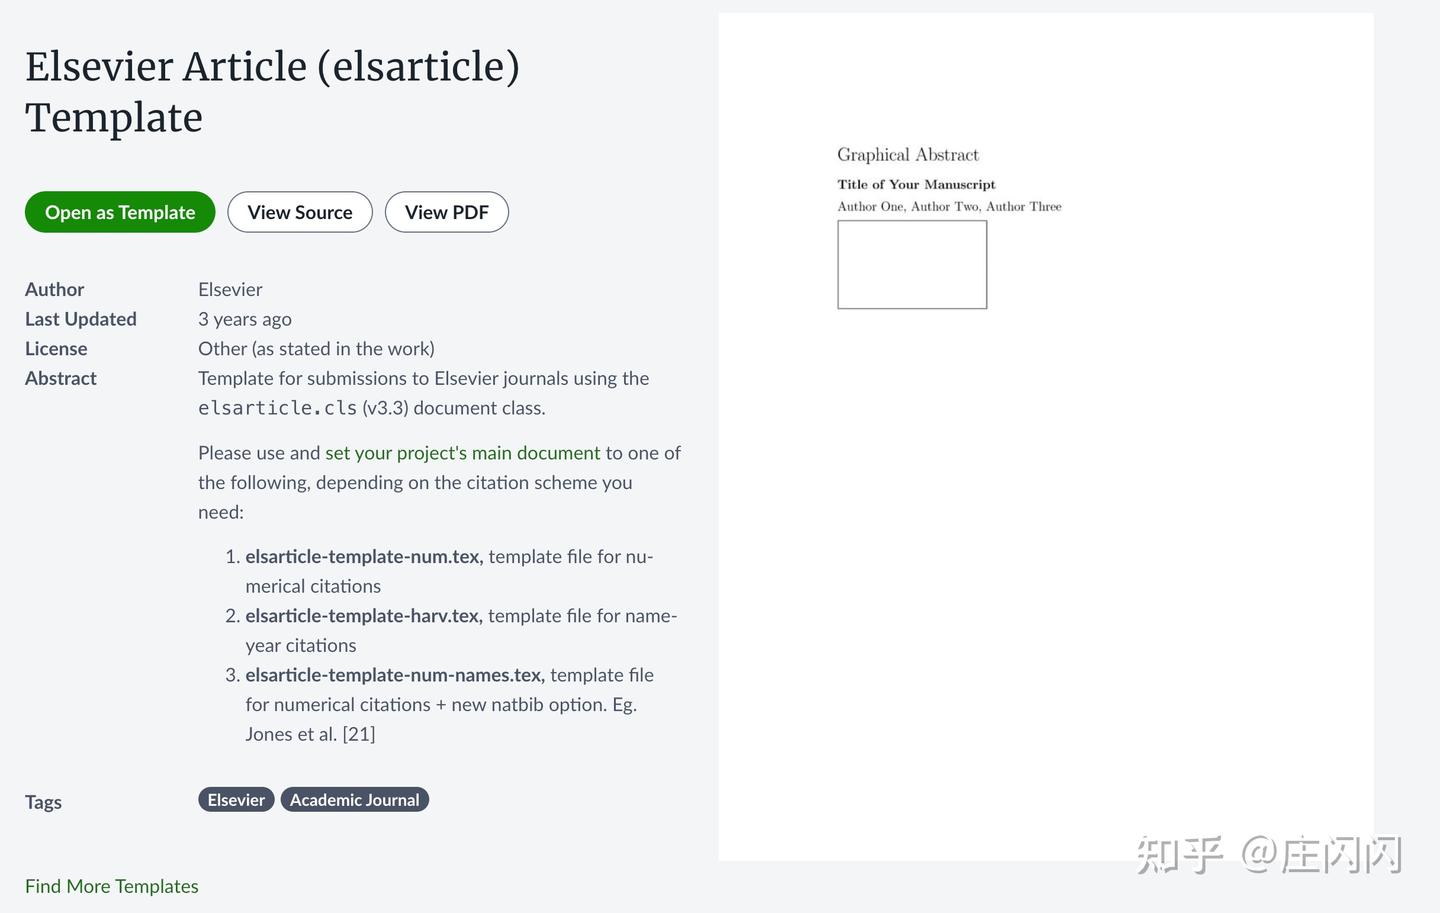Click the "Title of Your Manuscript" preview text

coord(916,185)
